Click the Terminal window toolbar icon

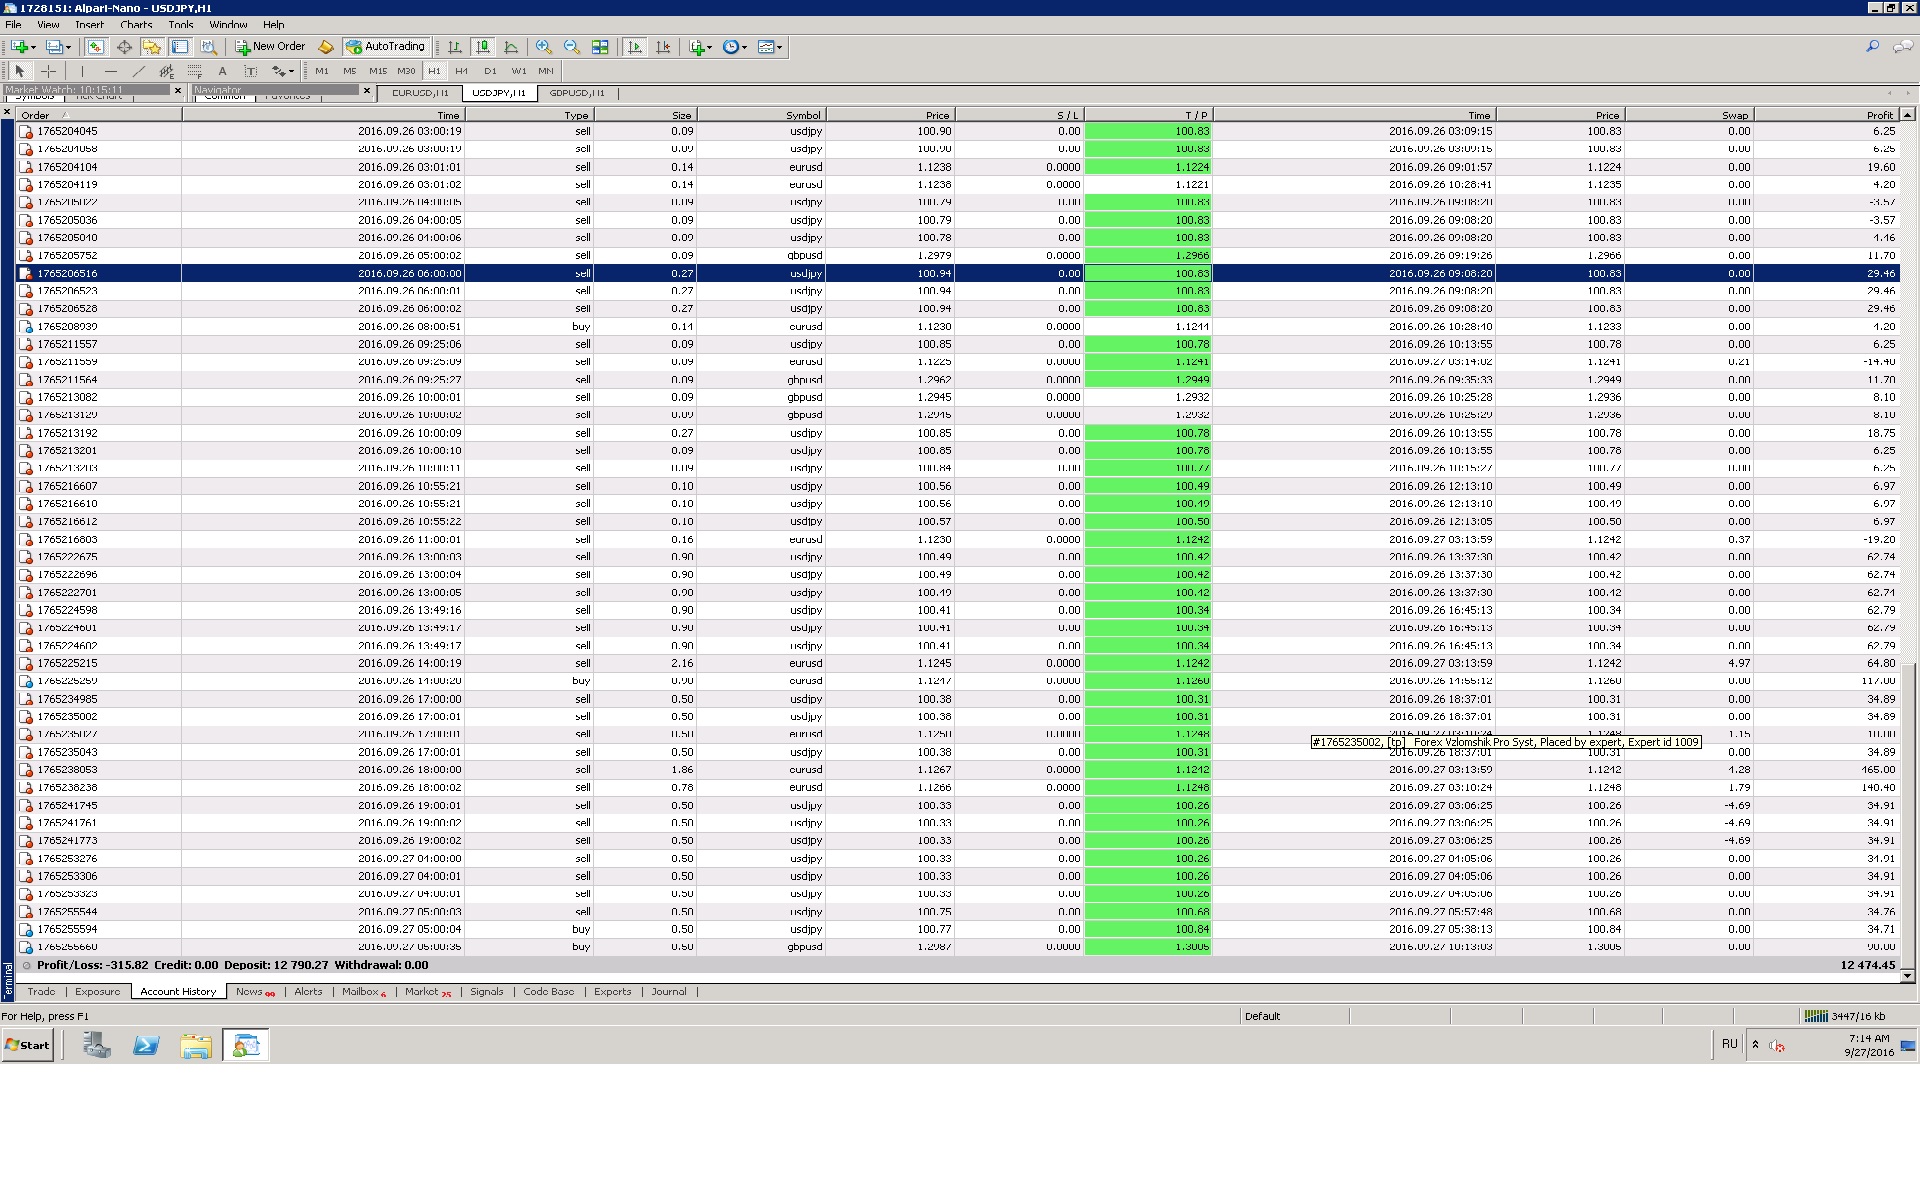tap(180, 47)
